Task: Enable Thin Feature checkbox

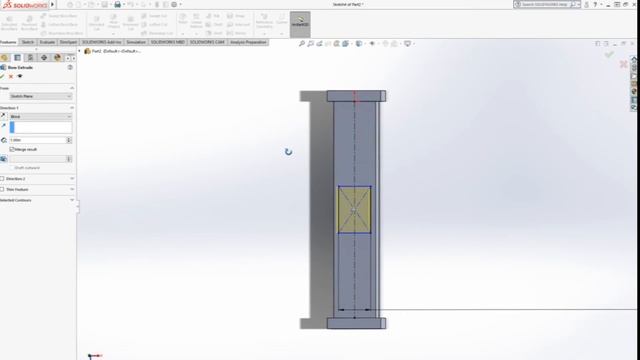Action: pyautogui.click(x=2, y=189)
